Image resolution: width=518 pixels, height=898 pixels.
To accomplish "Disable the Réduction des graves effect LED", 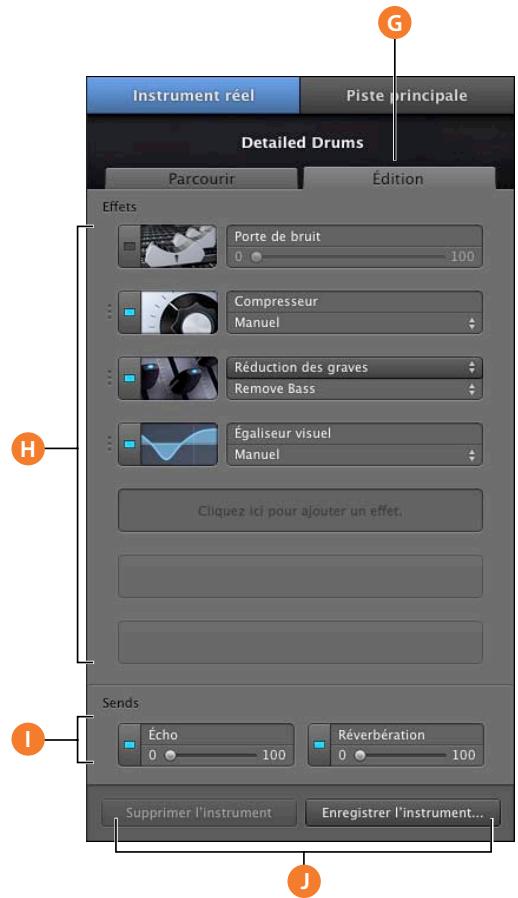I will pos(130,379).
